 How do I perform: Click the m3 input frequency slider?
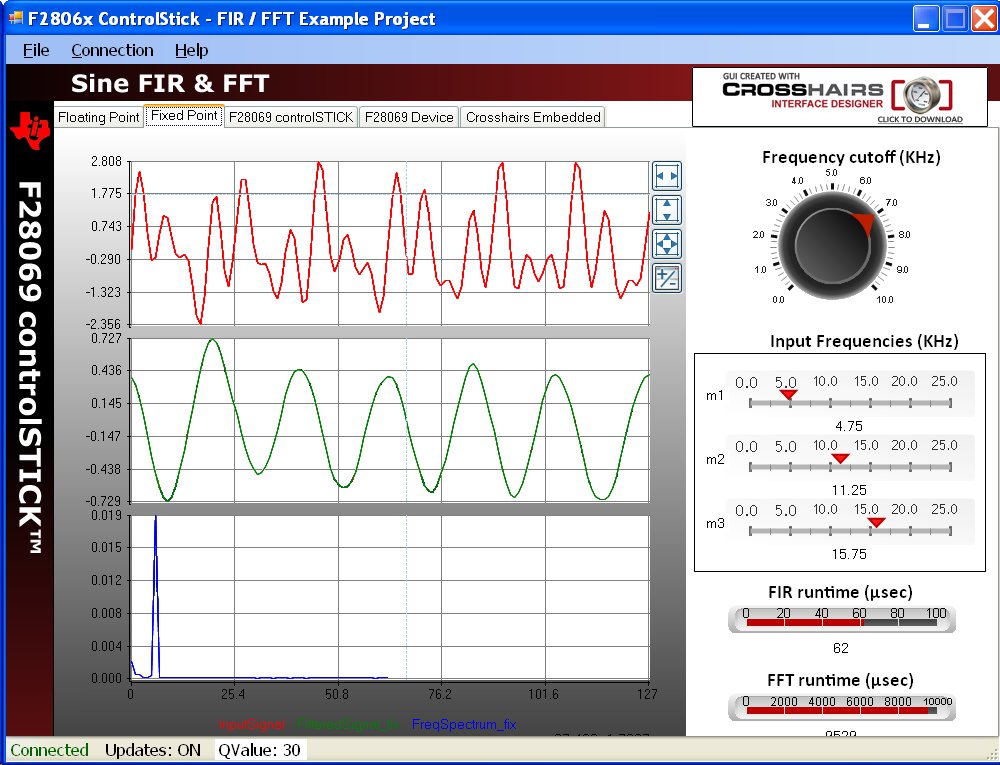coord(850,530)
